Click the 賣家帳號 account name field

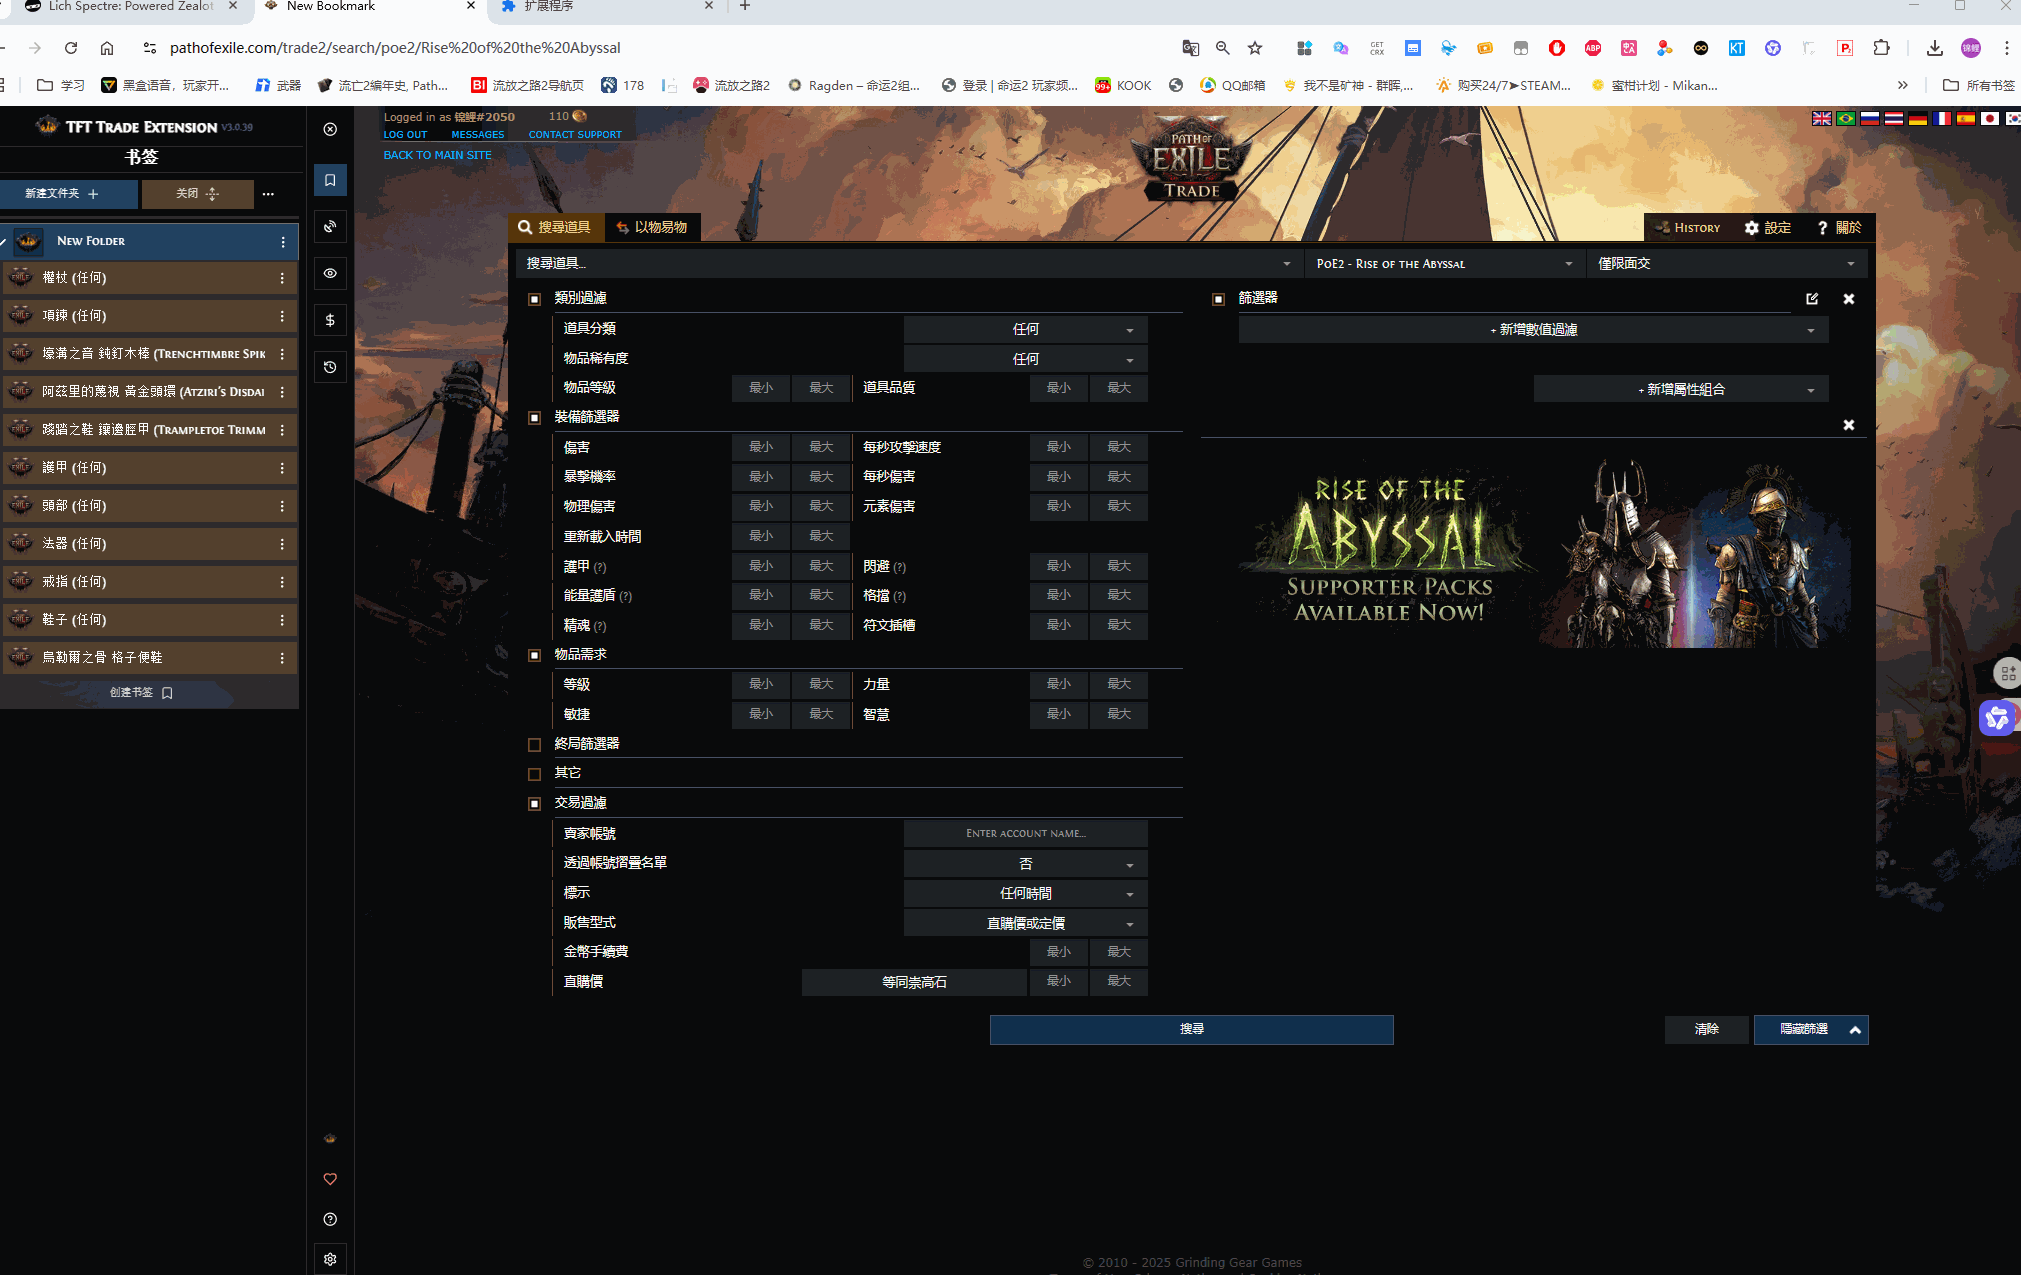pos(1025,833)
